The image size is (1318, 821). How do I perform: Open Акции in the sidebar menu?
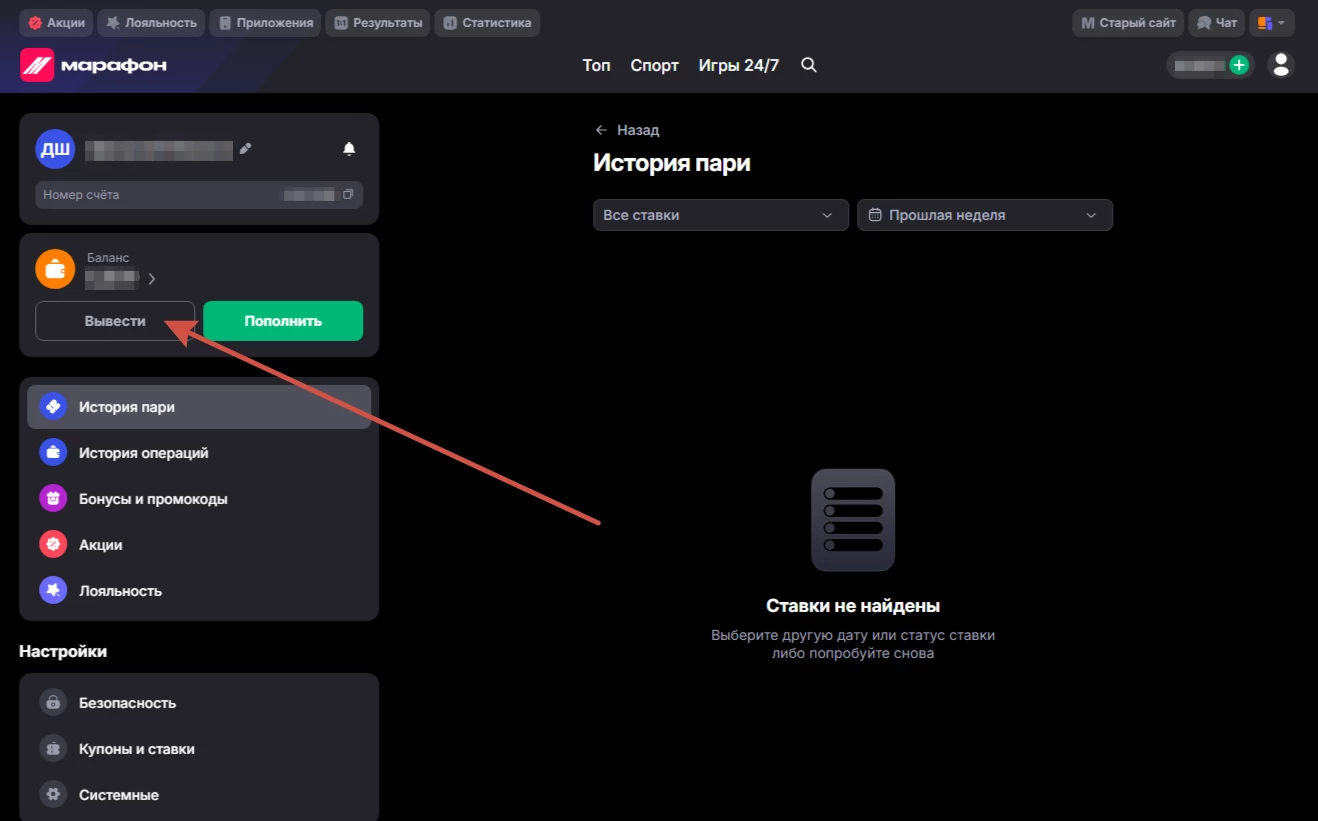pos(199,545)
